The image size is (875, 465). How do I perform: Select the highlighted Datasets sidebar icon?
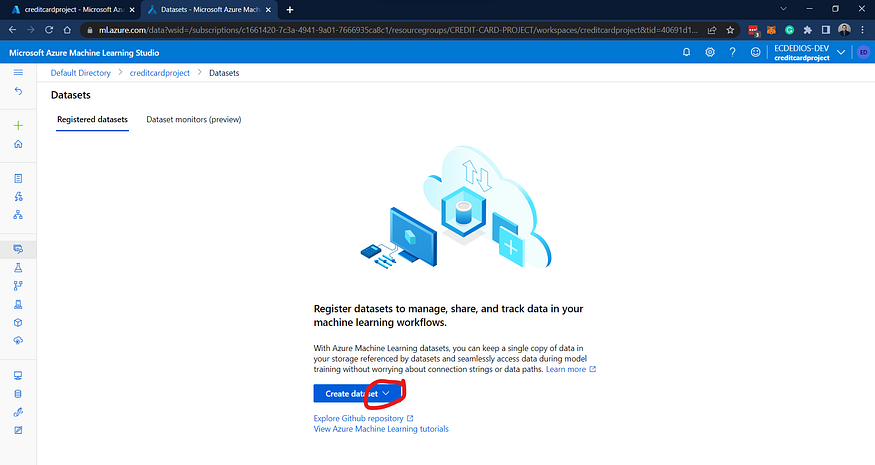18,249
